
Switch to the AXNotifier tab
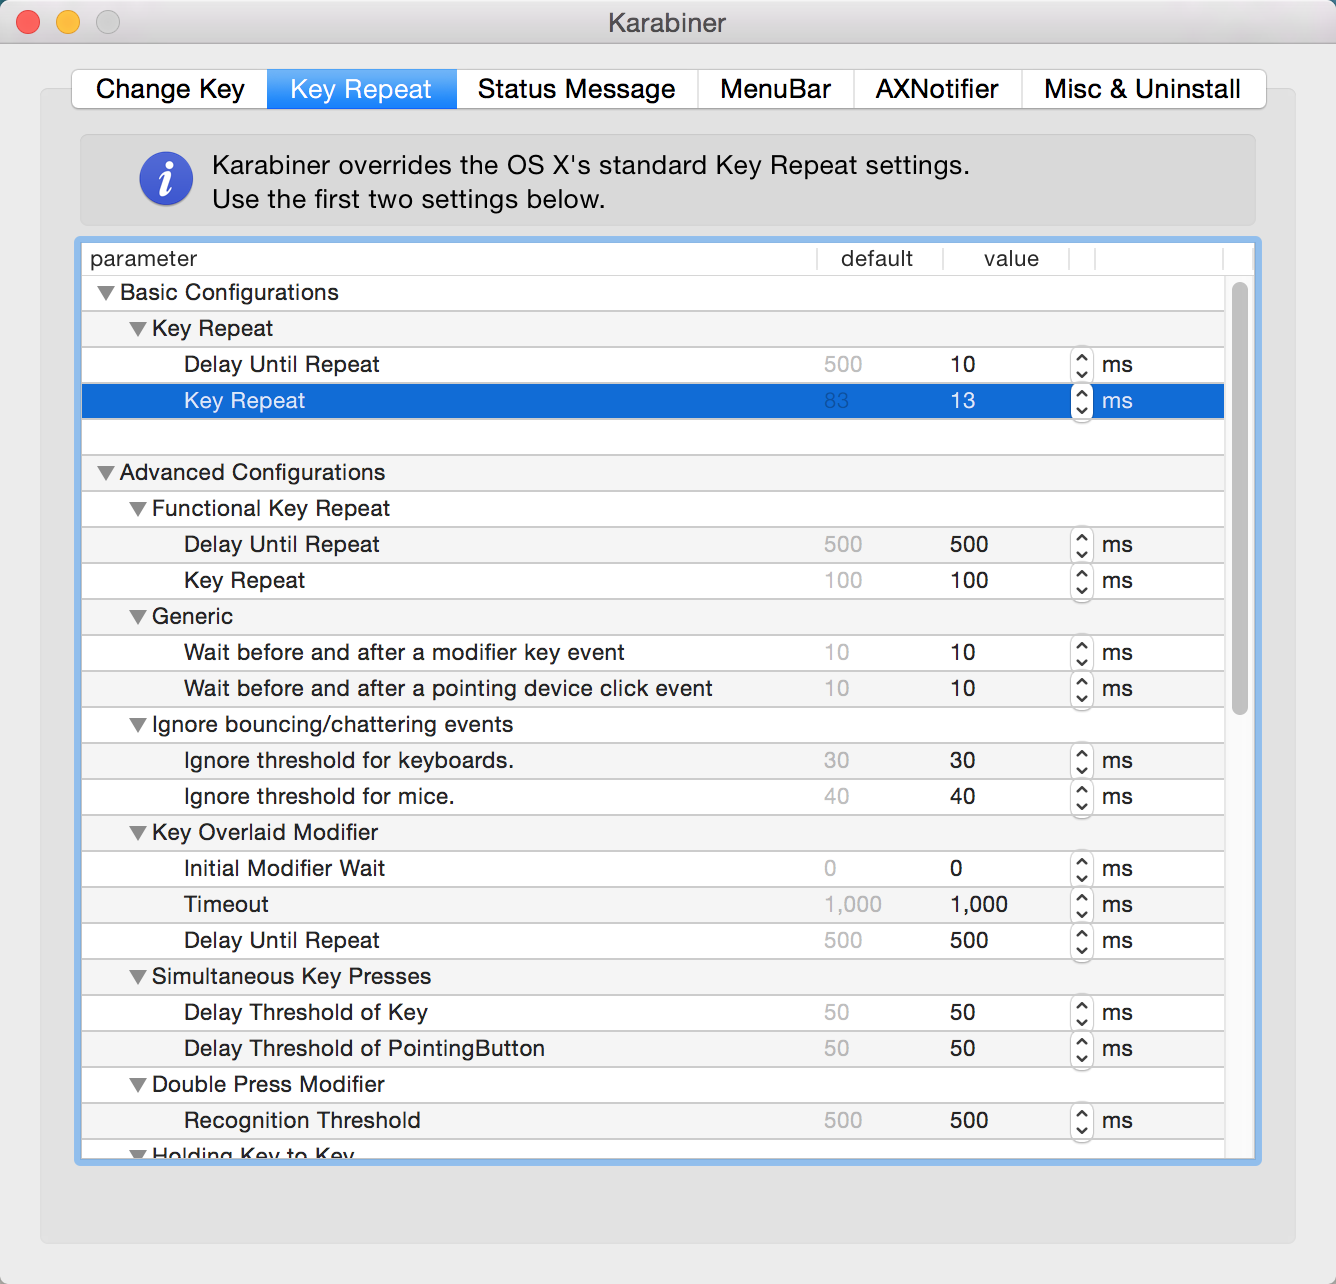pos(937,89)
